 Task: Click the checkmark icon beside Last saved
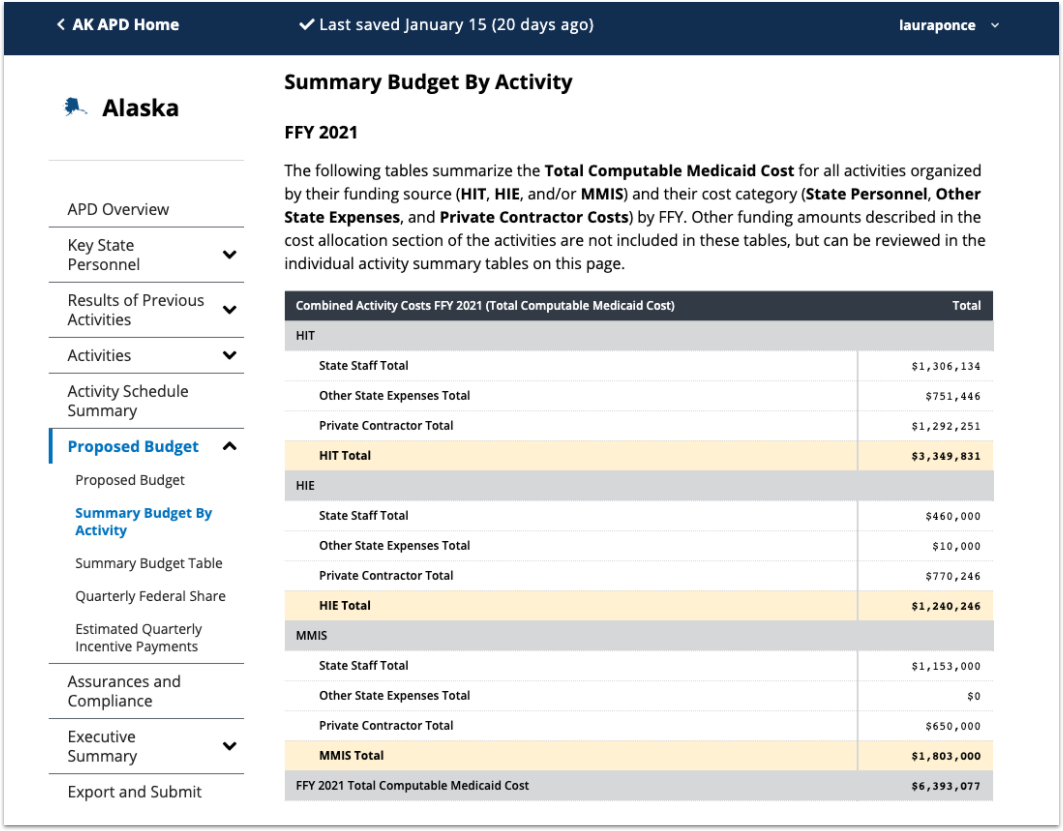pos(306,25)
